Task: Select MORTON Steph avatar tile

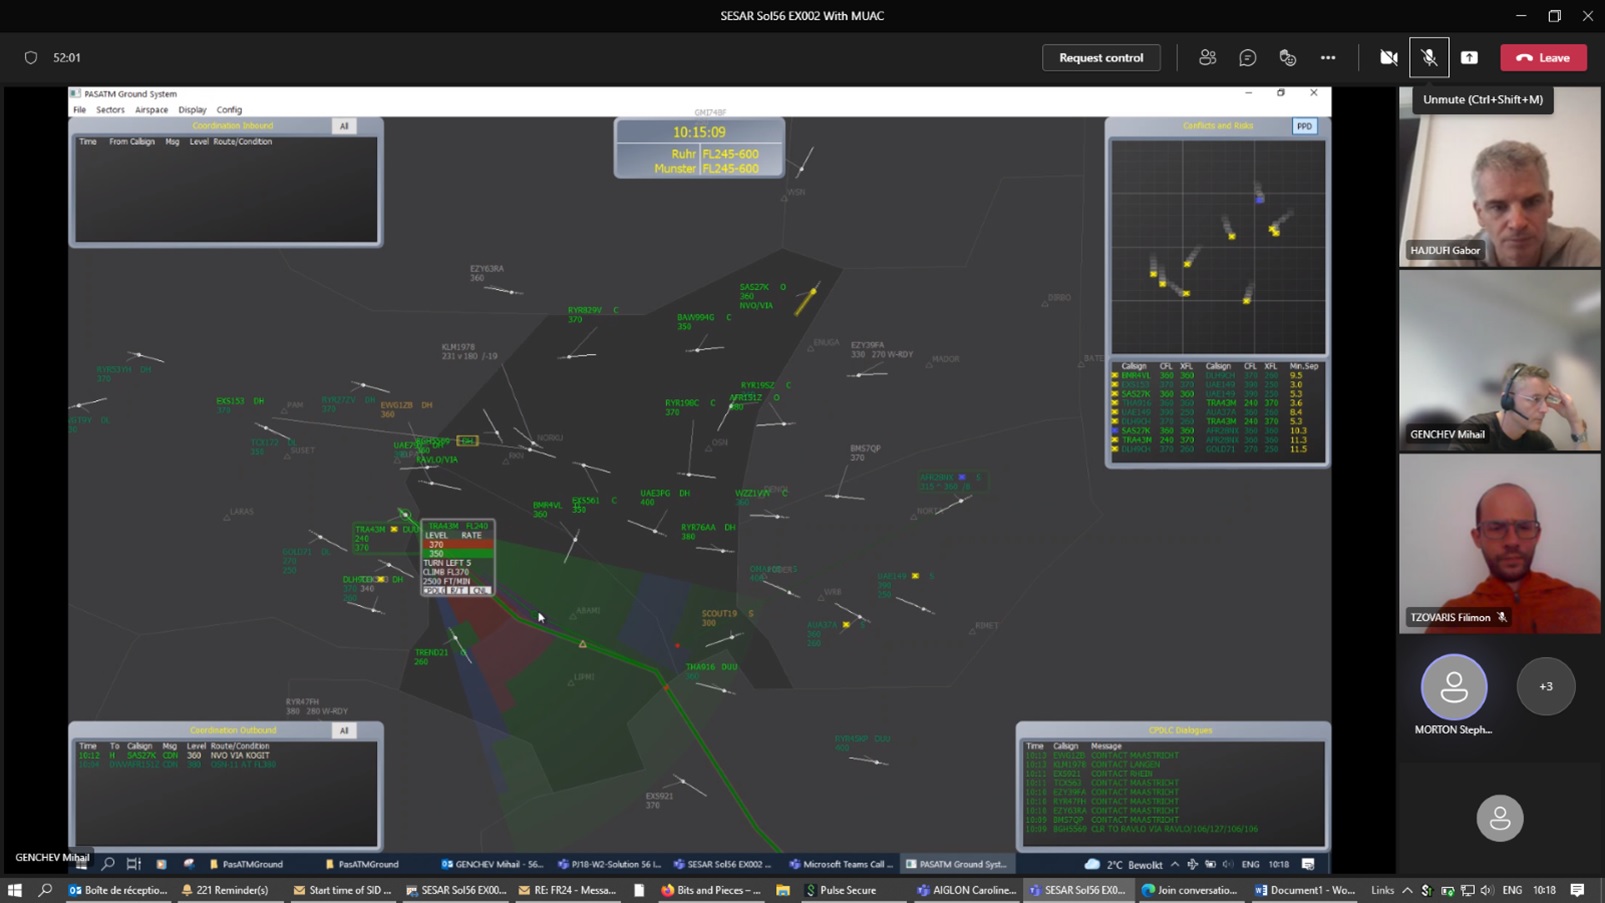Action: [1454, 687]
